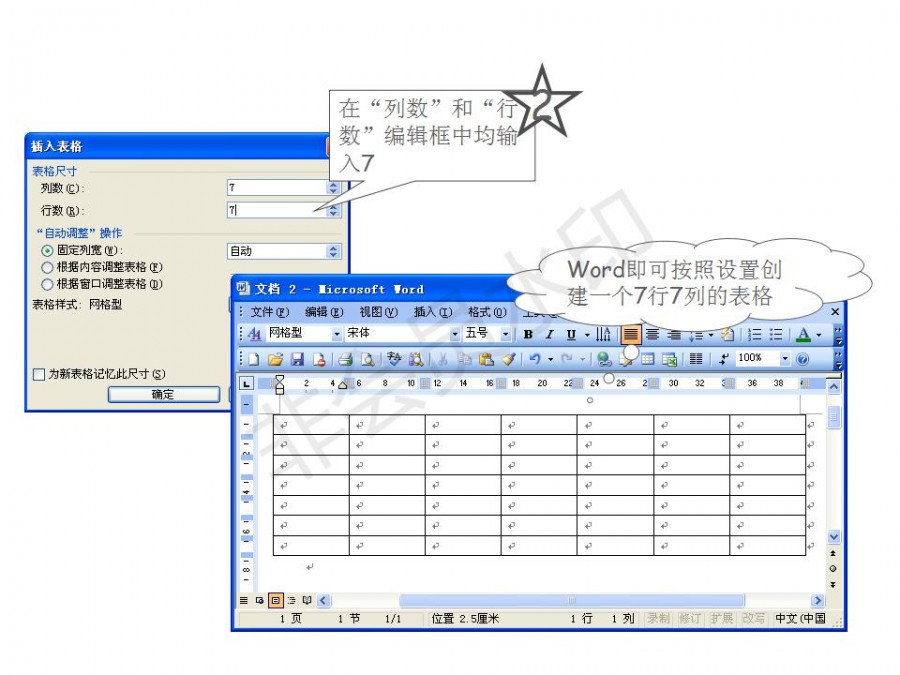Select the 固定列宽 radio button
This screenshot has width=900, height=675.
click(x=47, y=251)
